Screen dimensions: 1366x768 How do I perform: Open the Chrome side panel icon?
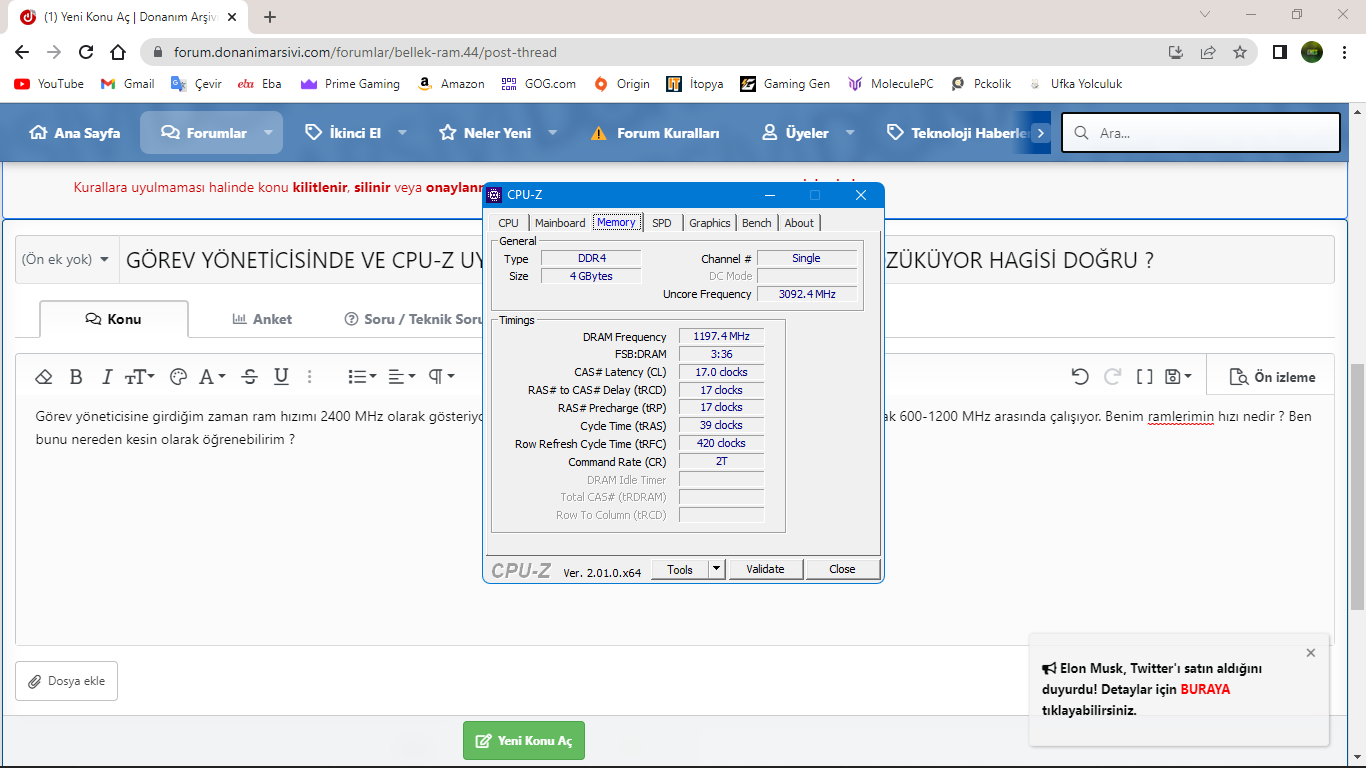pyautogui.click(x=1279, y=52)
